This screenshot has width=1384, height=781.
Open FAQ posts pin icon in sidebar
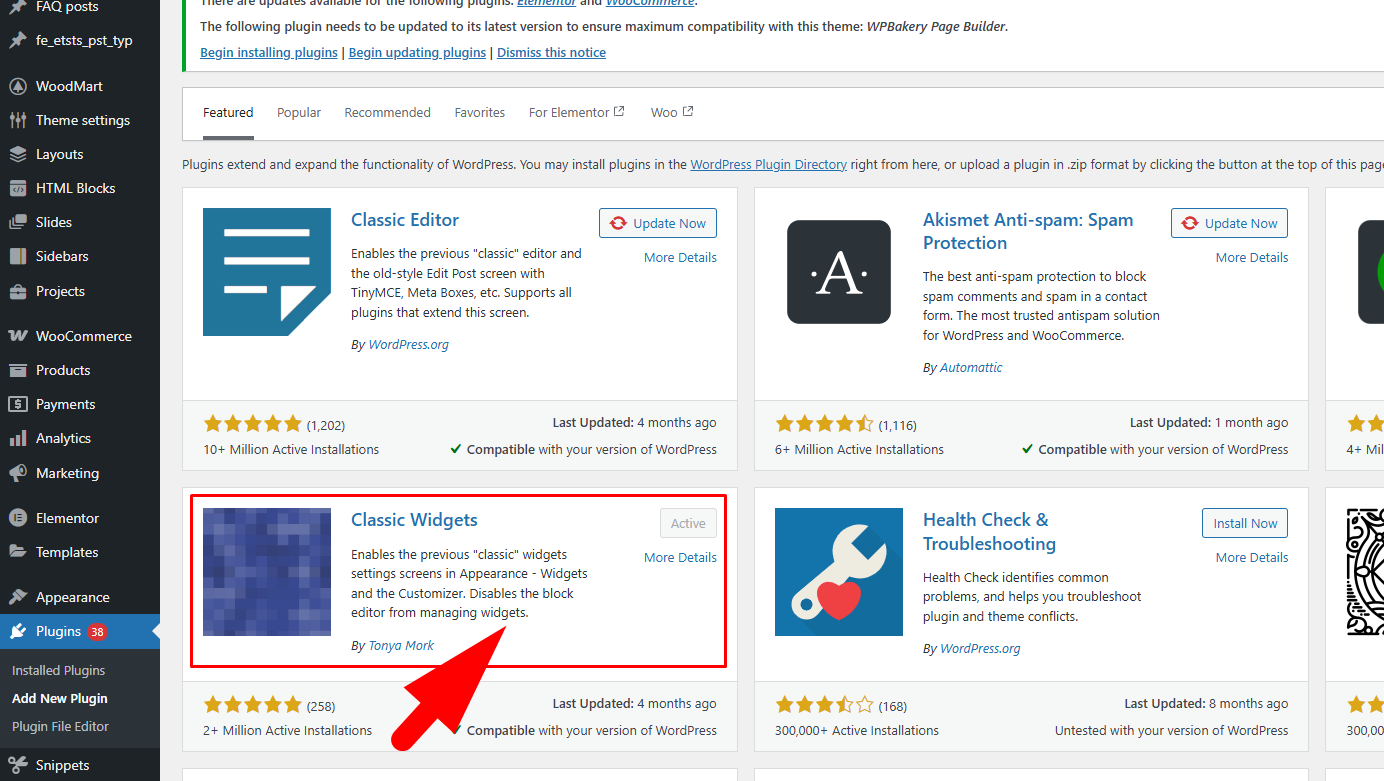click(x=18, y=7)
